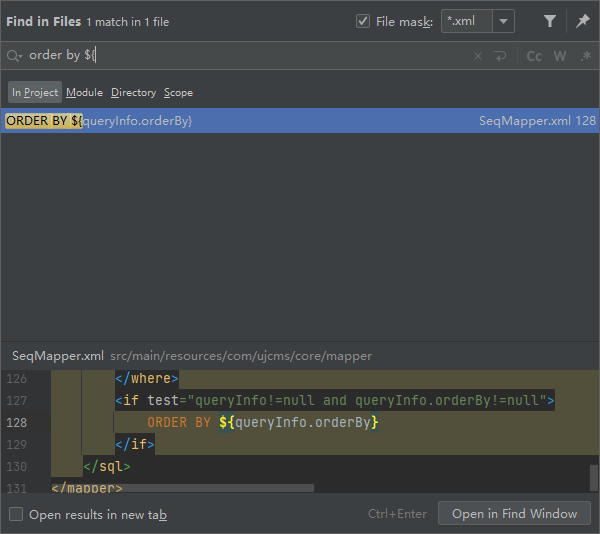Enable Open results in new tab
Screen dimensions: 600x534
pos(16,514)
